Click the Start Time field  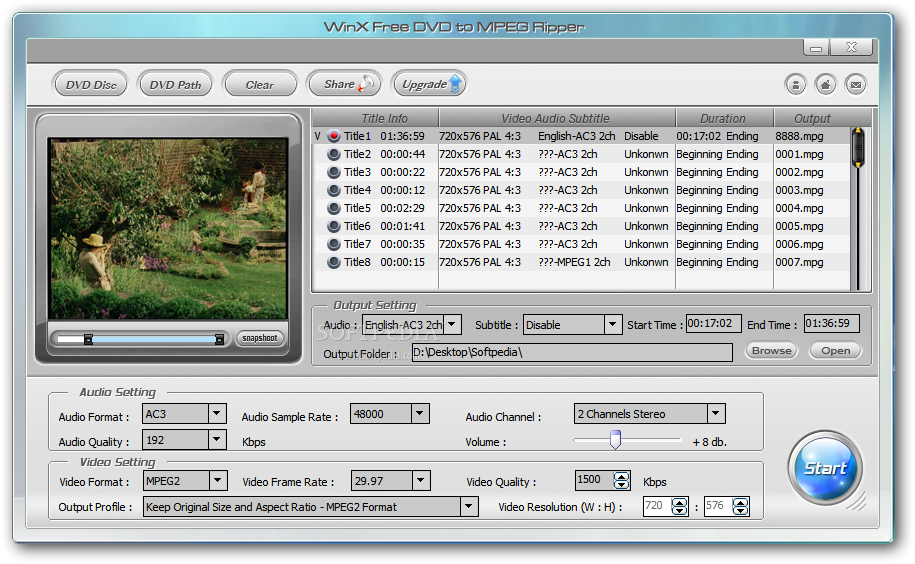(713, 324)
